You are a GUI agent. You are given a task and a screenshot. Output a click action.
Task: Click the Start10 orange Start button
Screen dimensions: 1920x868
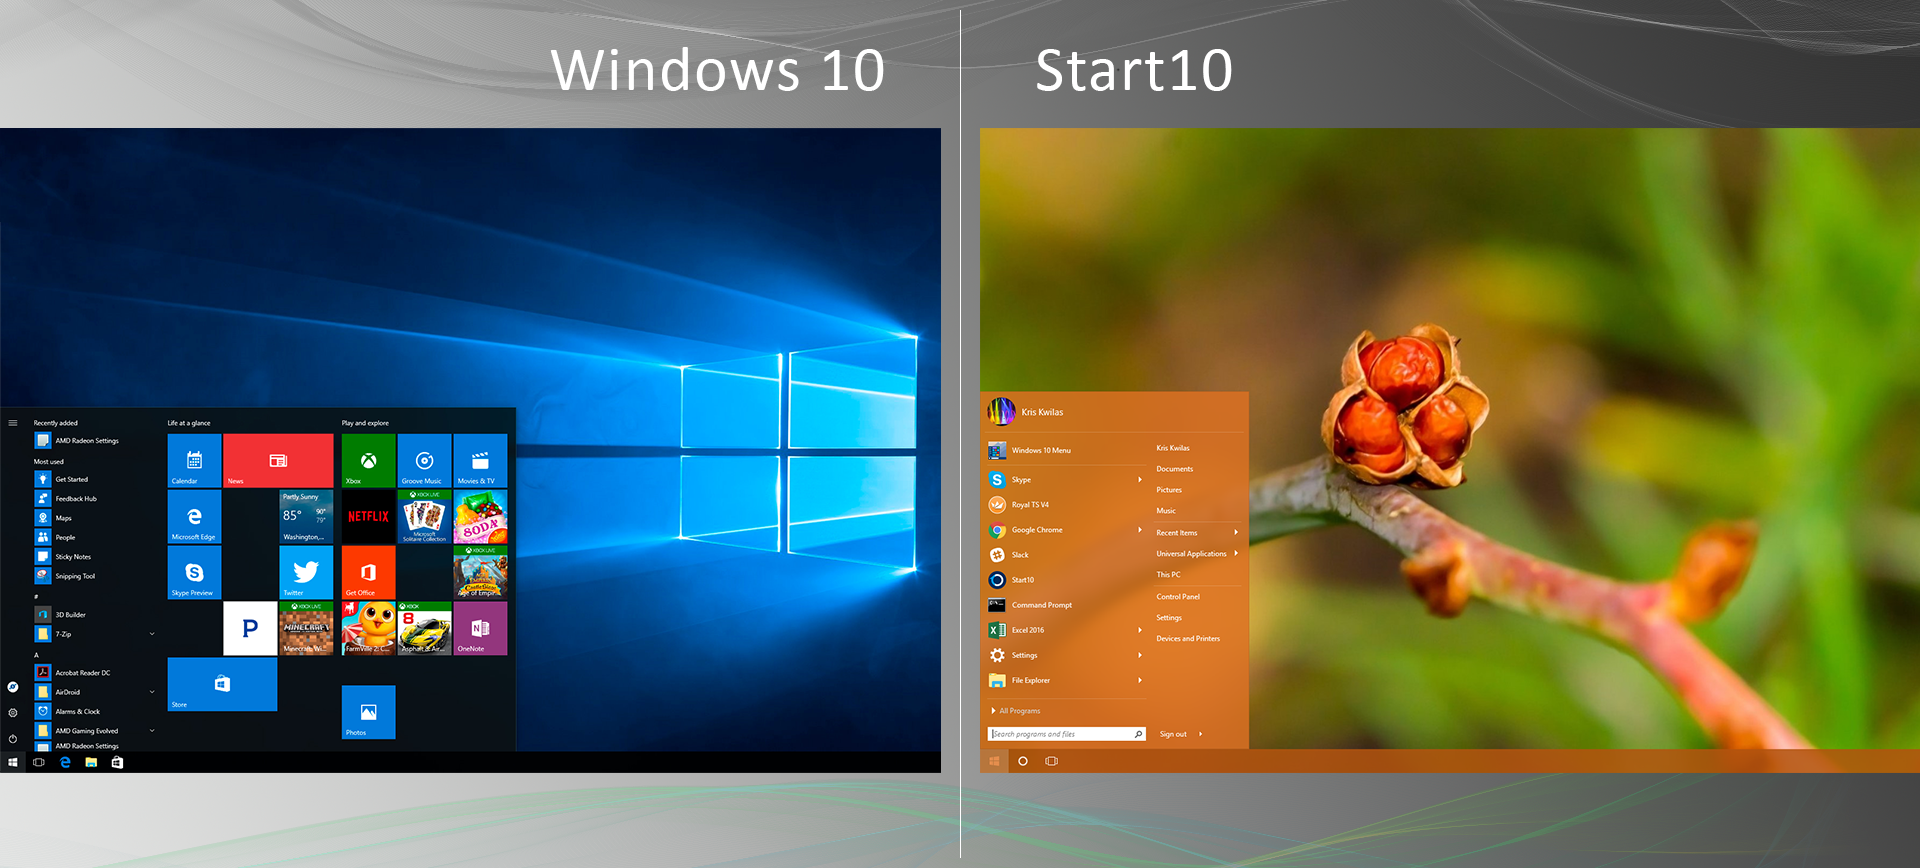coord(995,761)
